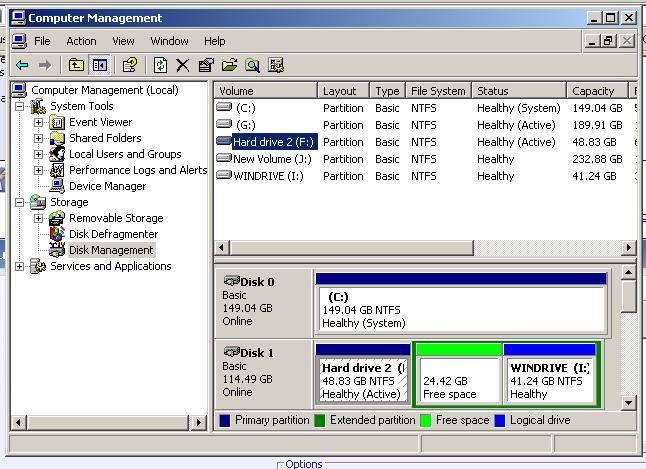Click the Event Viewer icon in tree
The image size is (646, 469).
tap(57, 122)
